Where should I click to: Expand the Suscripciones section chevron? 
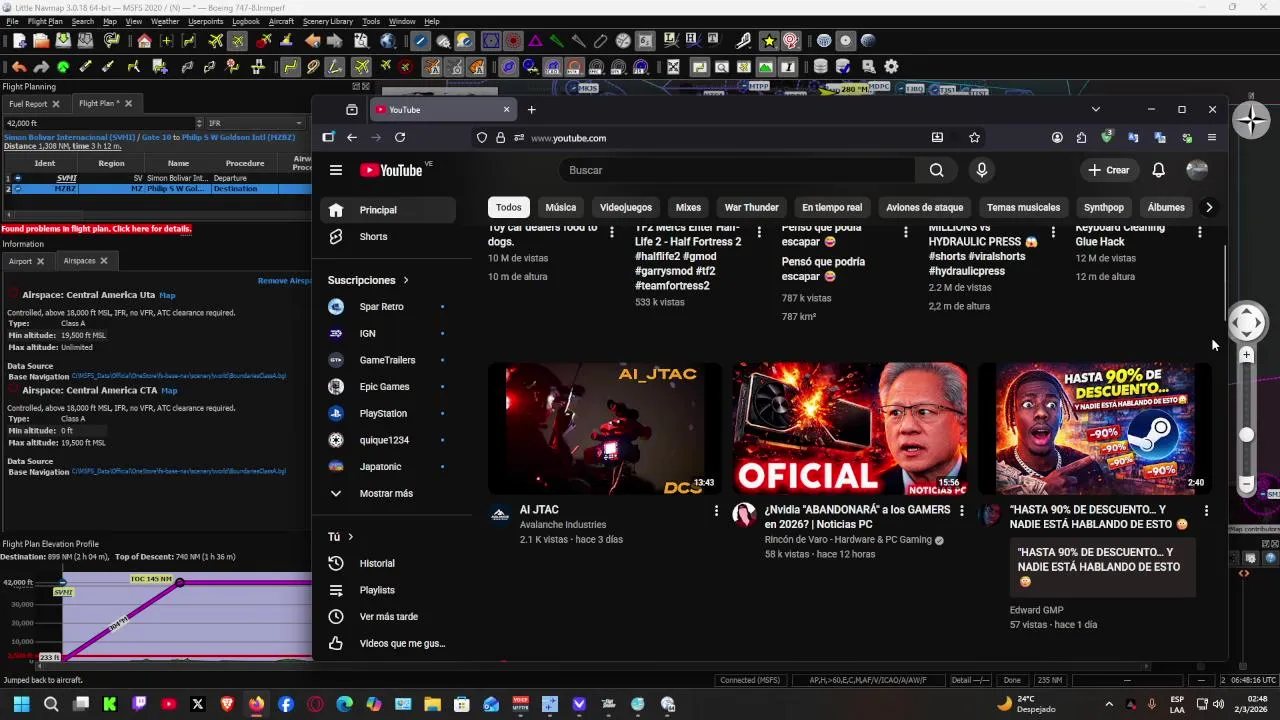tap(405, 280)
